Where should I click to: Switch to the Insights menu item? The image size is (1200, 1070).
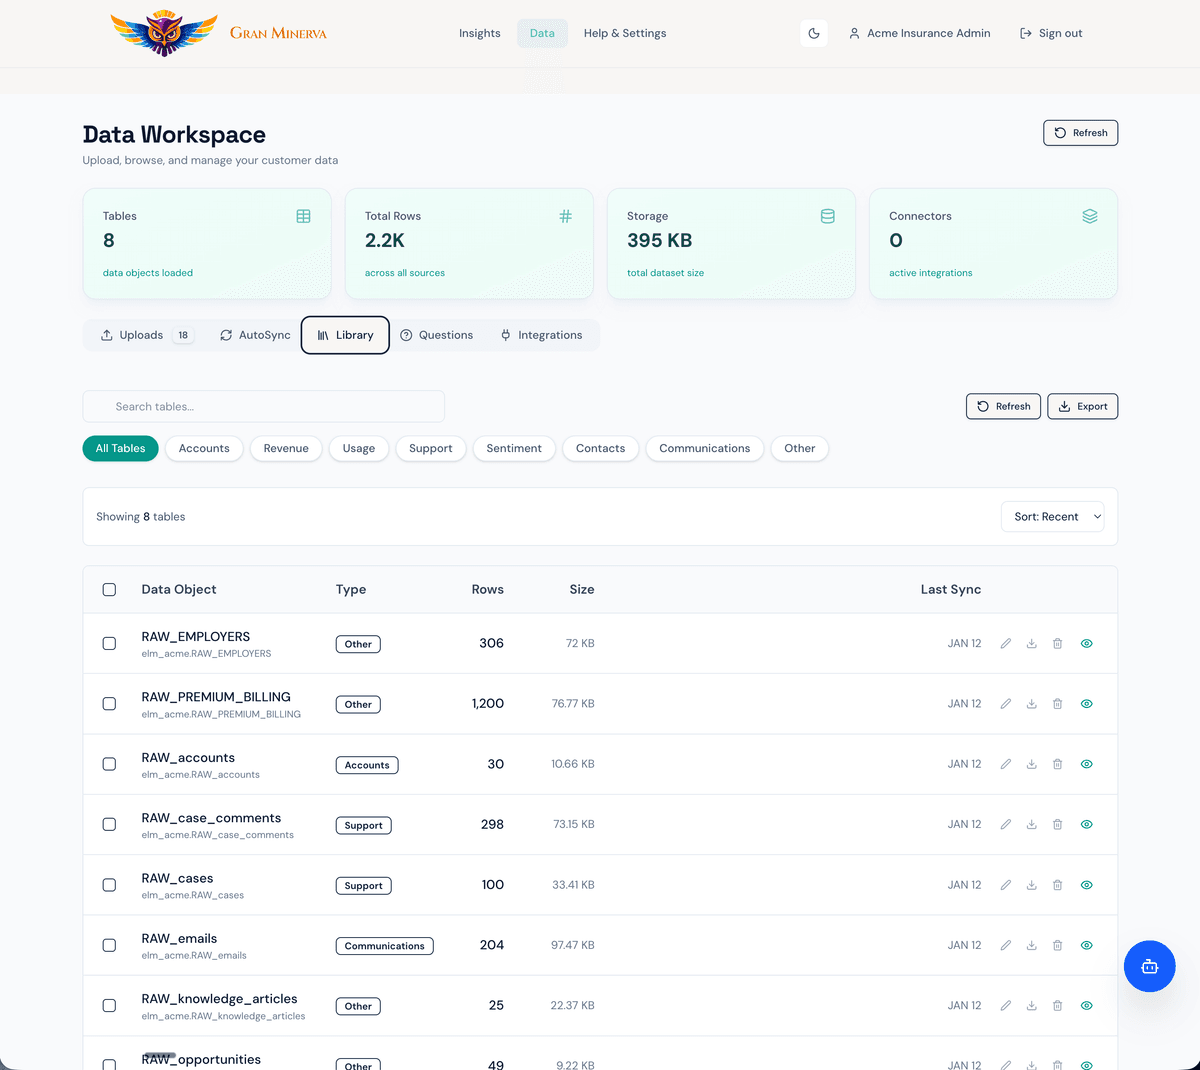coord(479,33)
